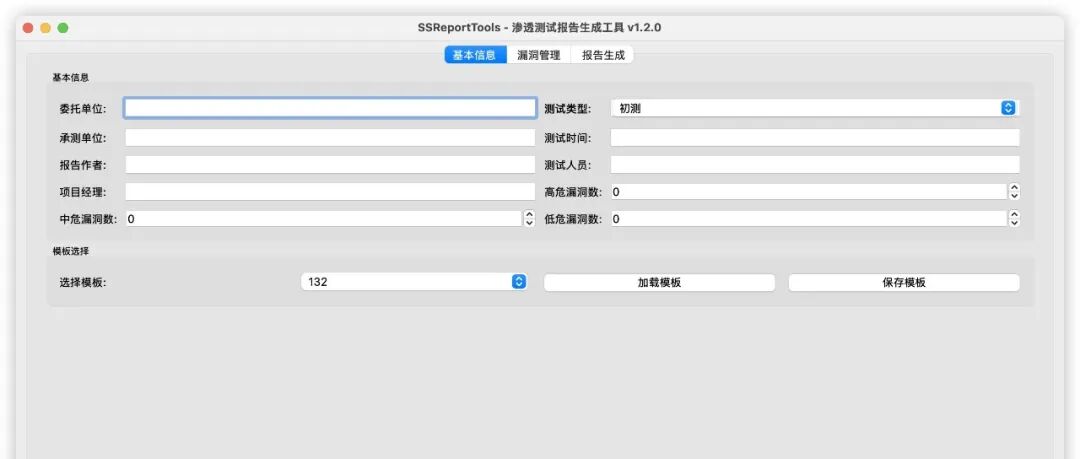This screenshot has width=1080, height=459.
Task: Open the 报告生成 tab
Action: click(x=603, y=55)
